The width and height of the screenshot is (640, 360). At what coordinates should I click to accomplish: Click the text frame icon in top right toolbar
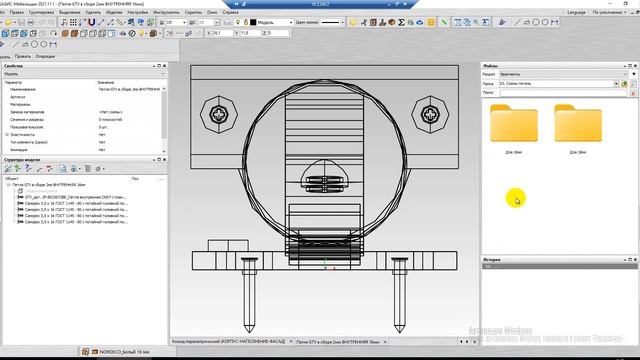click(x=485, y=22)
